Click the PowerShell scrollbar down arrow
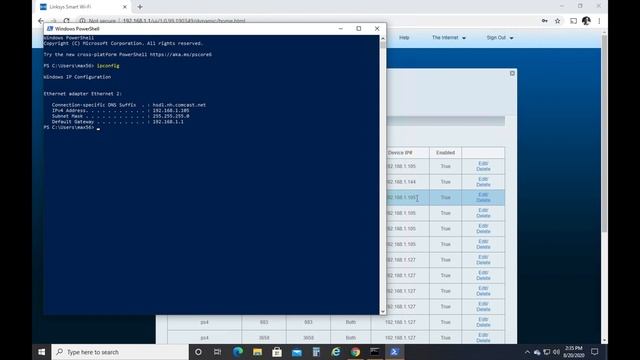This screenshot has height=360, width=640. click(x=382, y=311)
